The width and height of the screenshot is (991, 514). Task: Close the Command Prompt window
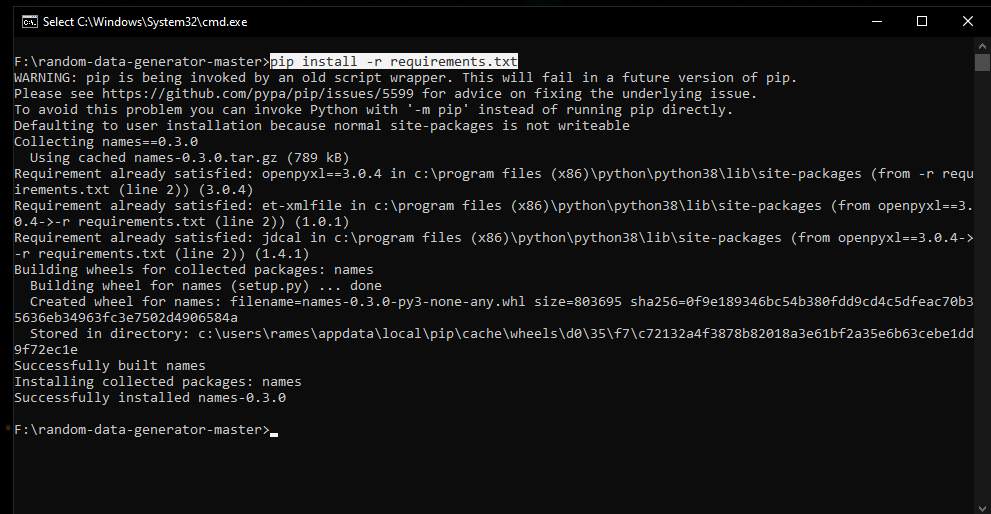pos(968,21)
